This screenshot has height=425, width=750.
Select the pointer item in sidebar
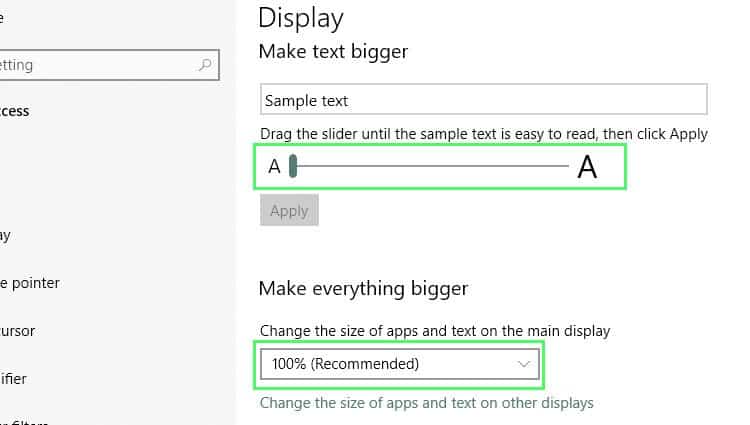pyautogui.click(x=30, y=283)
